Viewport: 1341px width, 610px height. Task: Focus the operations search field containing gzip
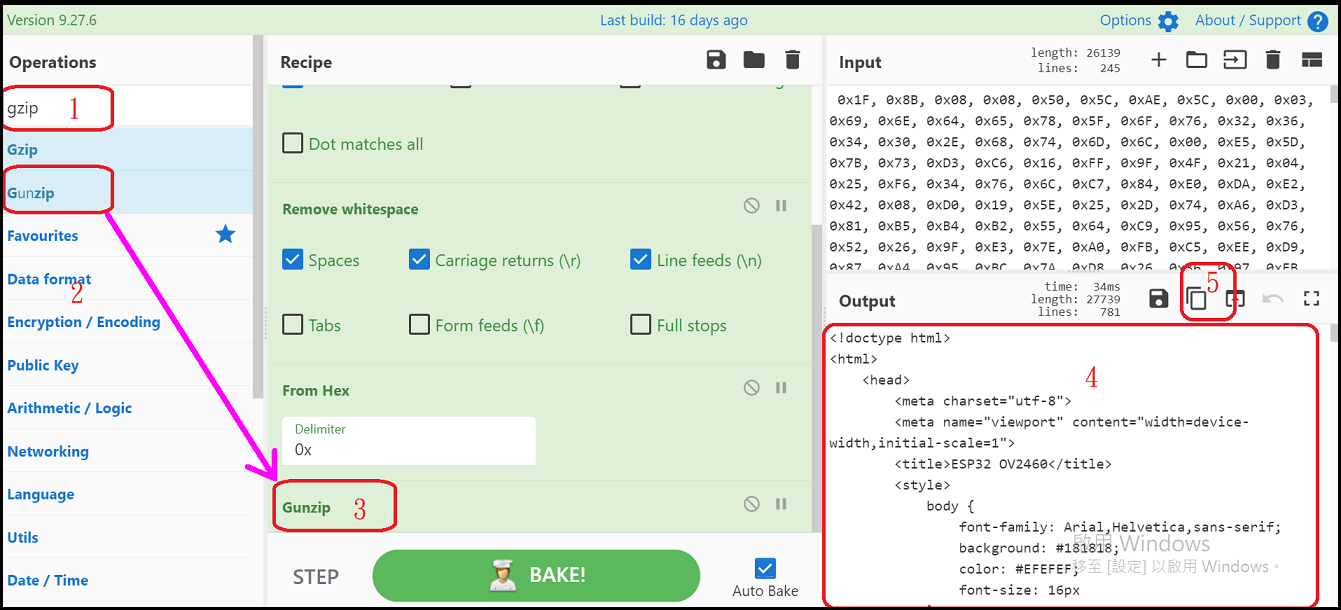[128, 108]
